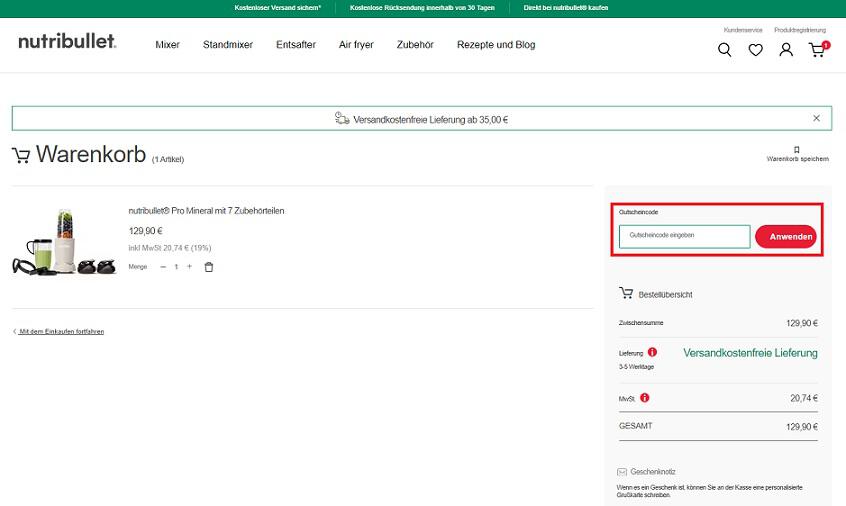Viewport: 846px width, 506px height.
Task: Click the nutribullet logo
Action: [x=67, y=42]
